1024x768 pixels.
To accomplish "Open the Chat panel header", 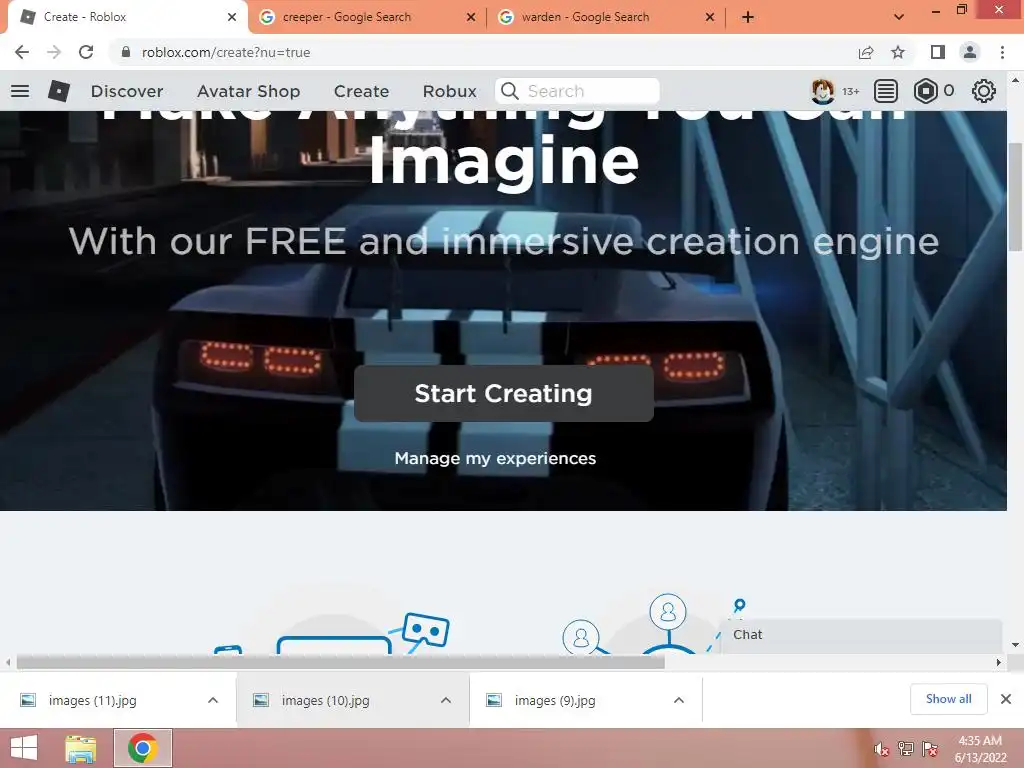I will (861, 635).
